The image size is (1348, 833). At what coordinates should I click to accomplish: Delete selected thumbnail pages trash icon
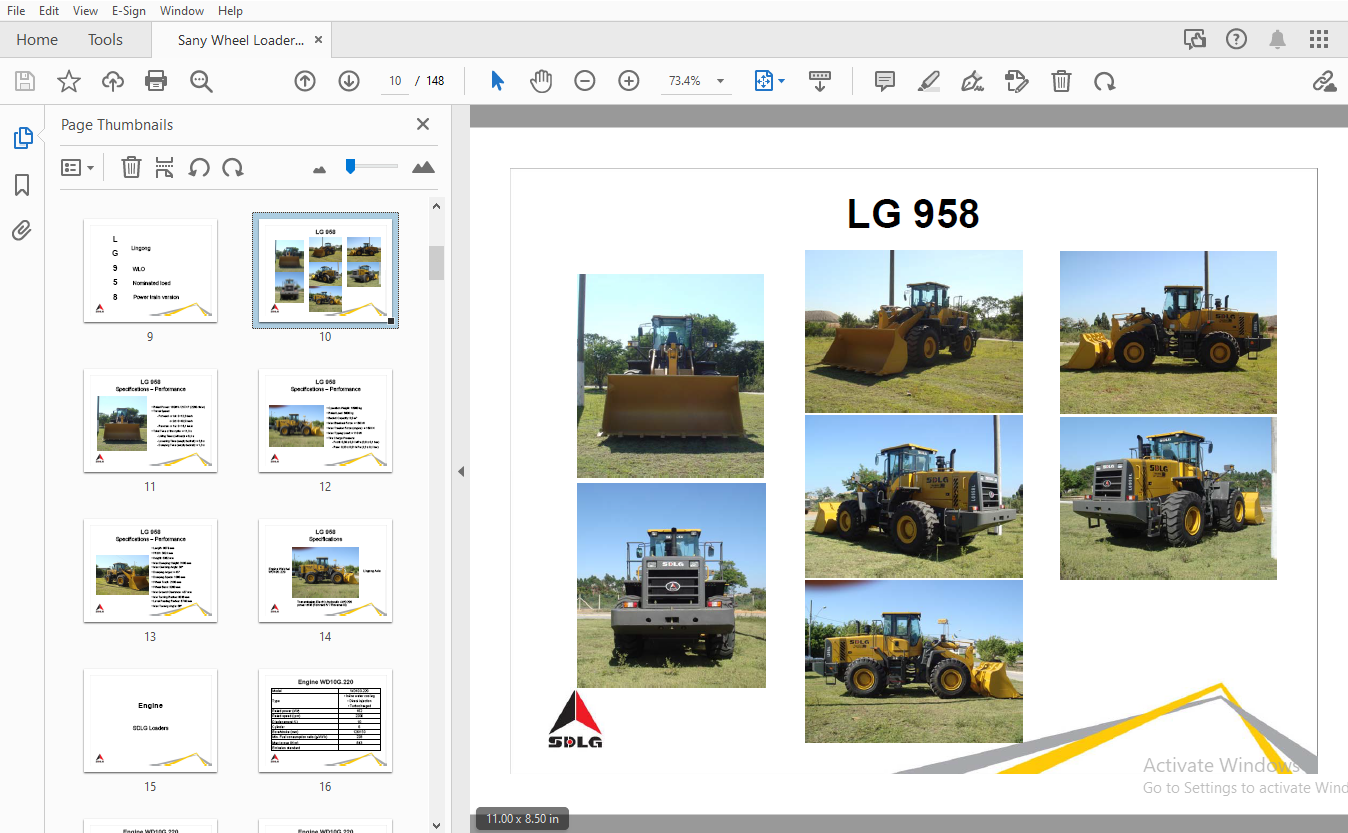tap(131, 167)
